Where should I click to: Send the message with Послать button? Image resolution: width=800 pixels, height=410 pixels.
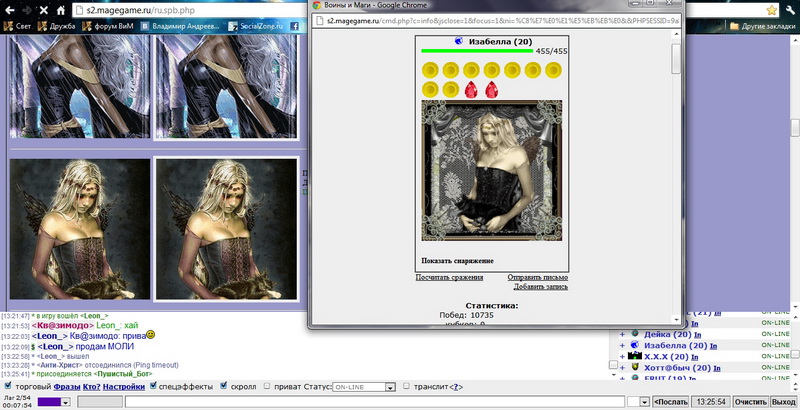pos(670,402)
